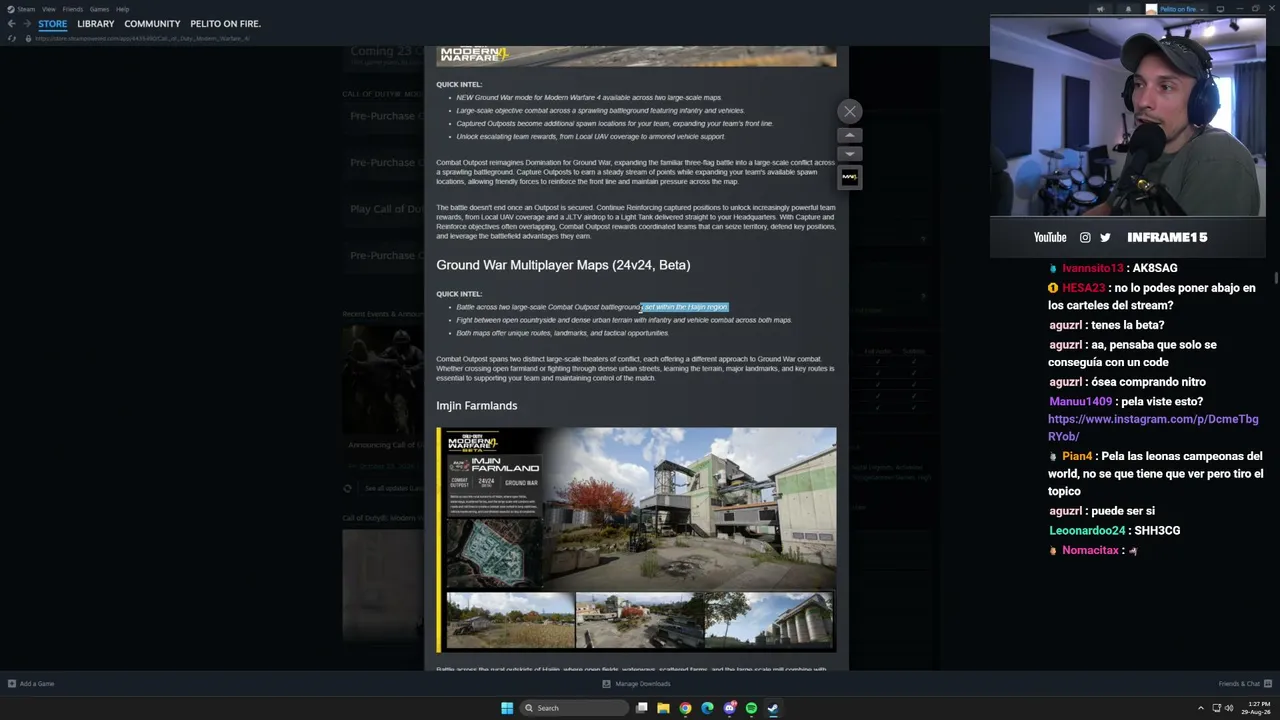Open the Friends menu
This screenshot has height=720, width=1280.
(72, 9)
